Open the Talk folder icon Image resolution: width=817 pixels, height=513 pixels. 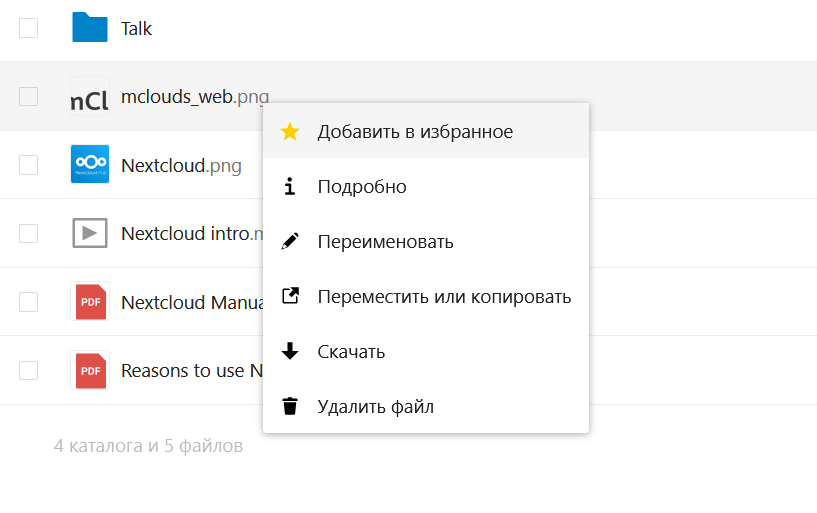90,27
